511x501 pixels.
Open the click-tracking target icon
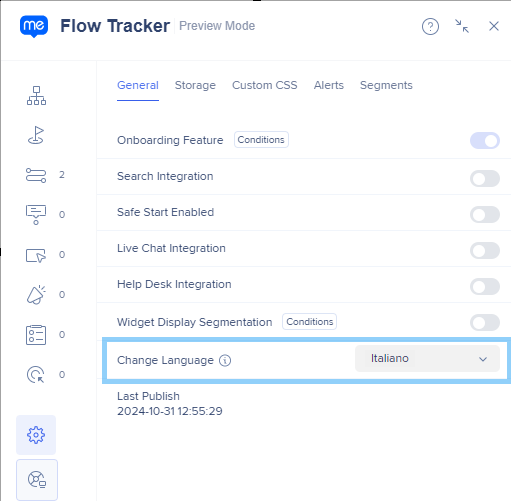36,375
